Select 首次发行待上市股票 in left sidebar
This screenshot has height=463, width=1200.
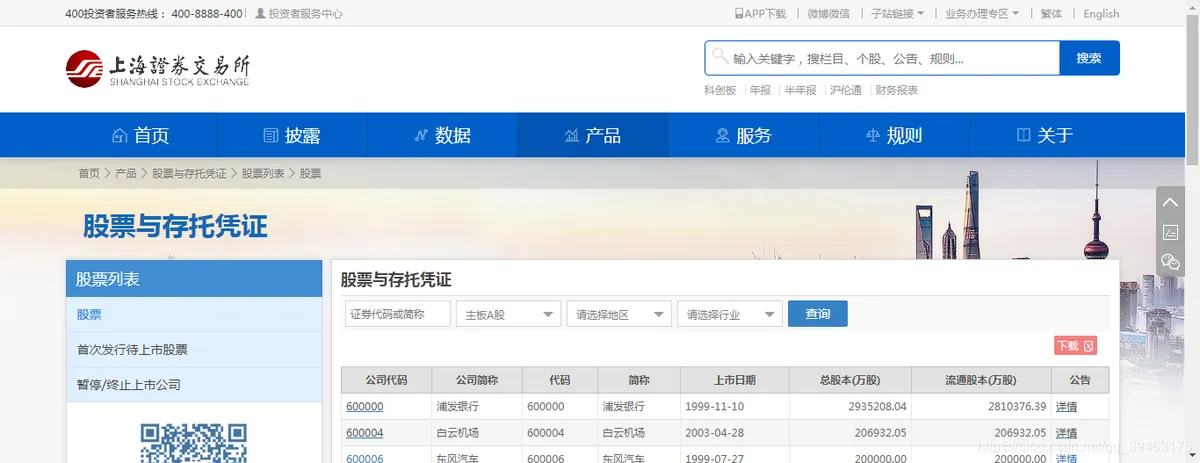point(194,349)
